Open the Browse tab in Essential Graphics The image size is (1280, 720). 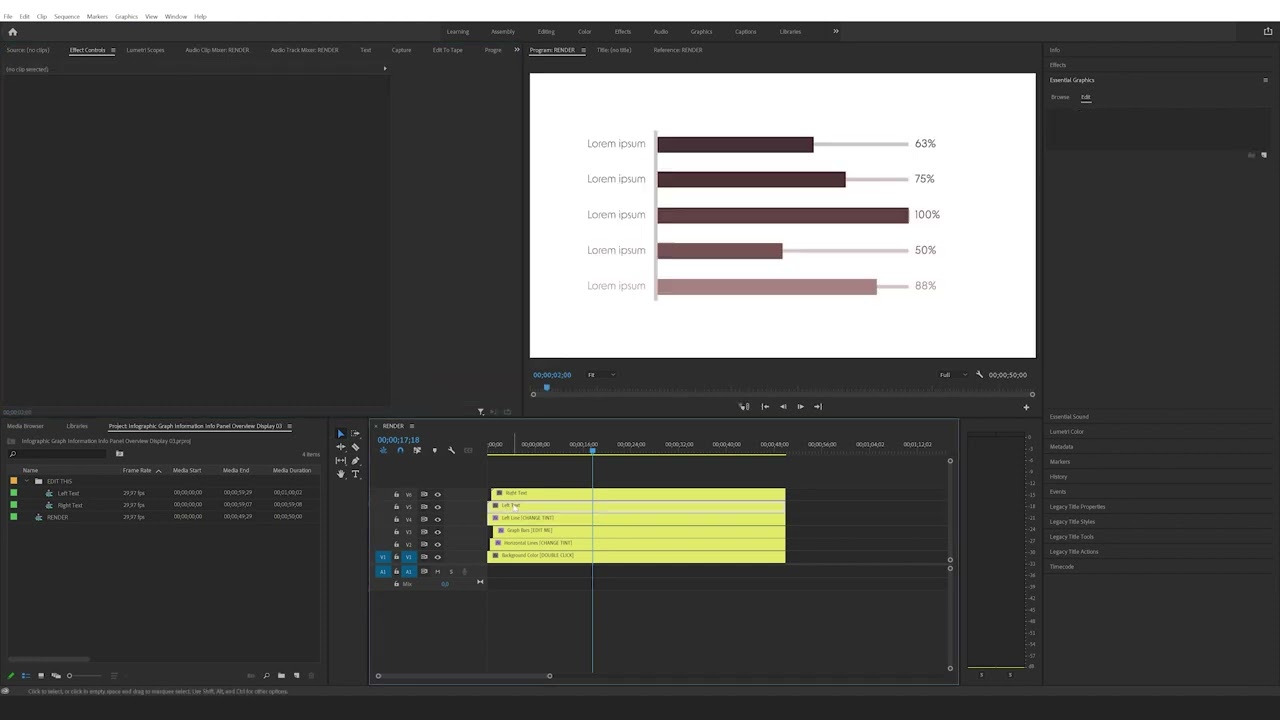click(x=1060, y=97)
